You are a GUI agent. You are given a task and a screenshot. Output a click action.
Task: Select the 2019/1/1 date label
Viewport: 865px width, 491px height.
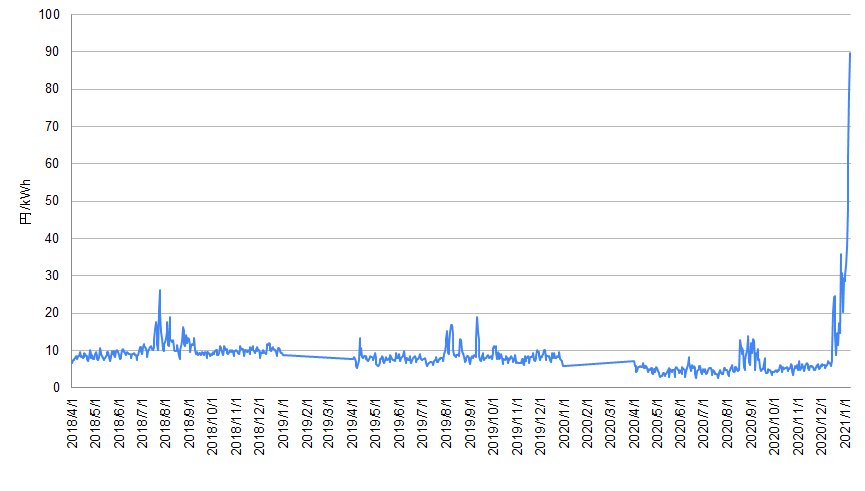tap(283, 423)
